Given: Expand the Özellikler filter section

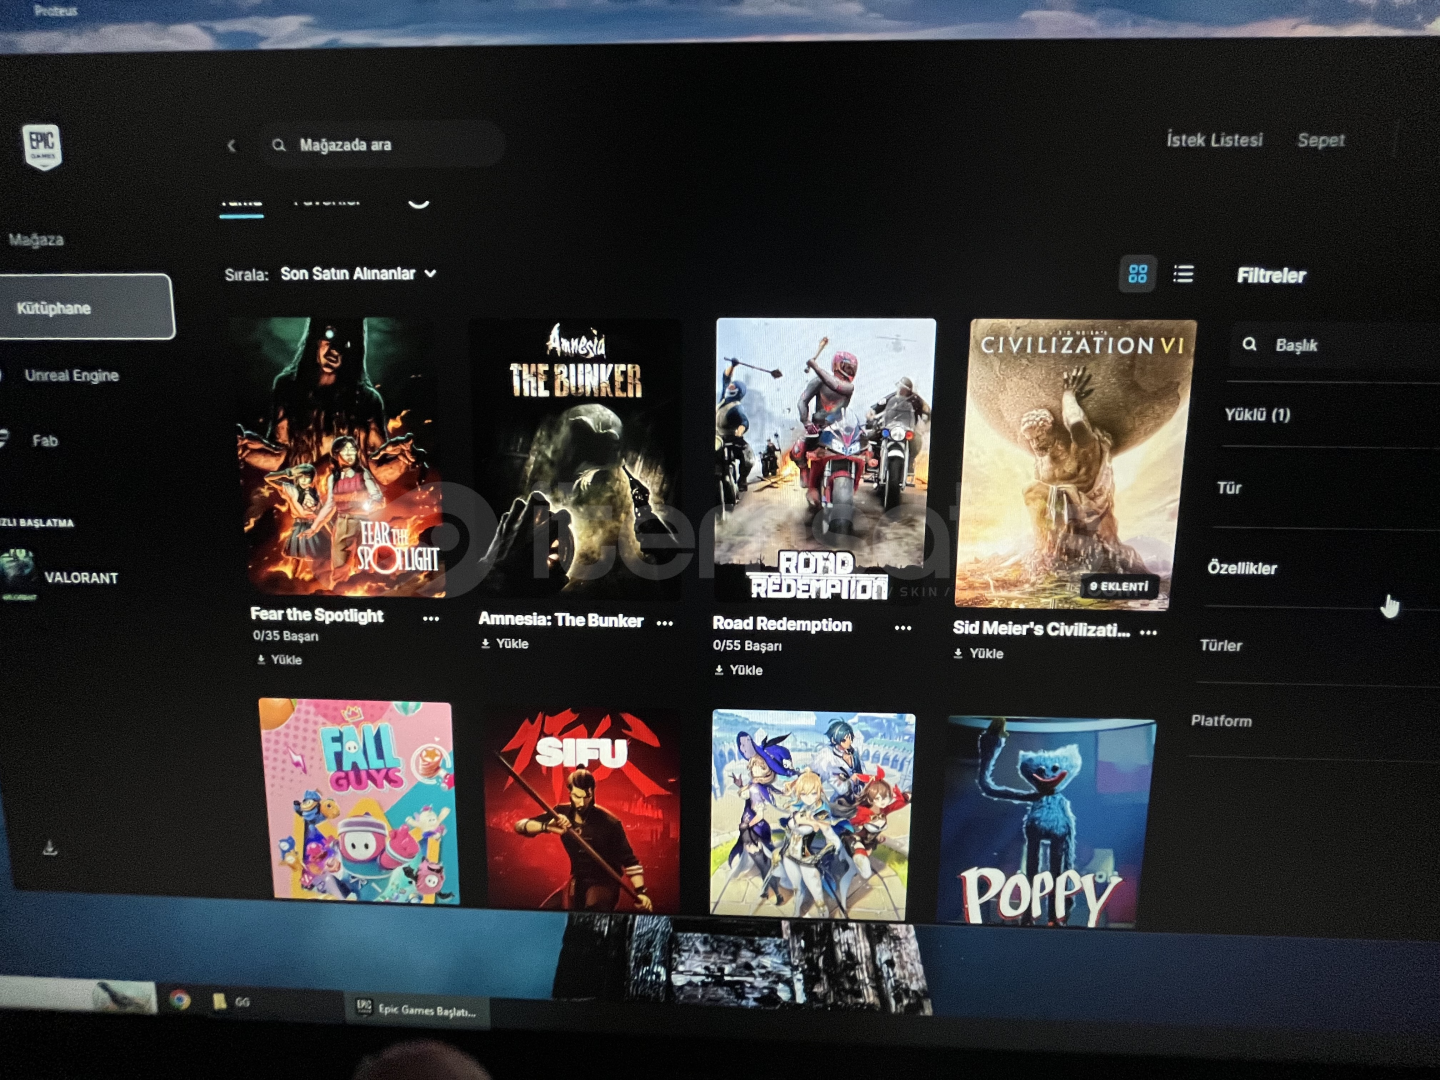Looking at the screenshot, I should [1242, 568].
